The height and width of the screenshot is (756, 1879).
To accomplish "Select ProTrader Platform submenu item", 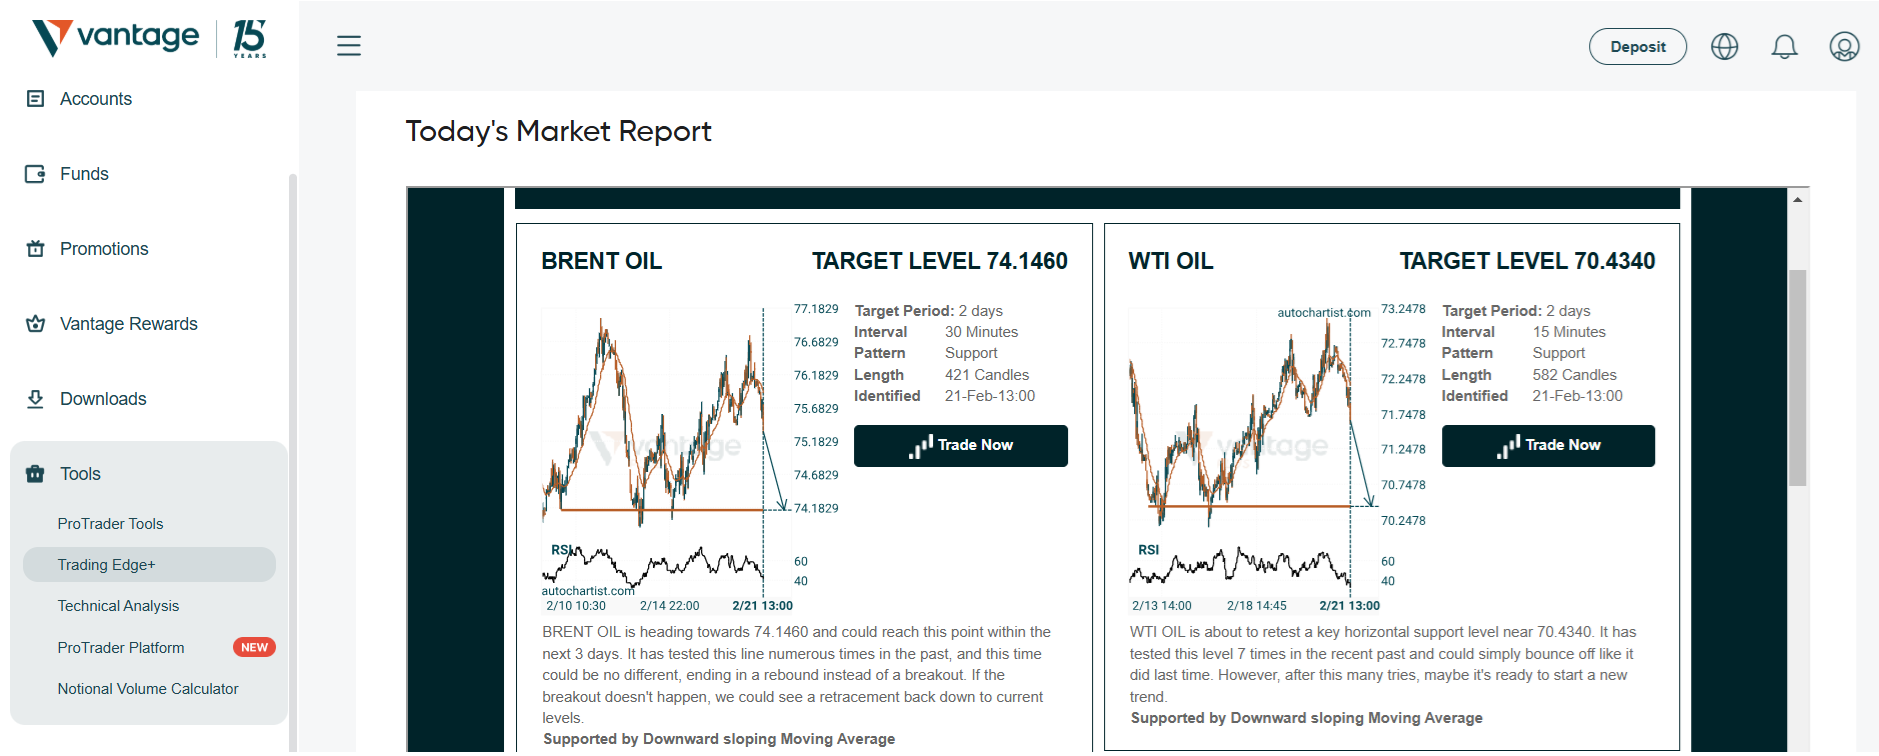I will pyautogui.click(x=121, y=648).
